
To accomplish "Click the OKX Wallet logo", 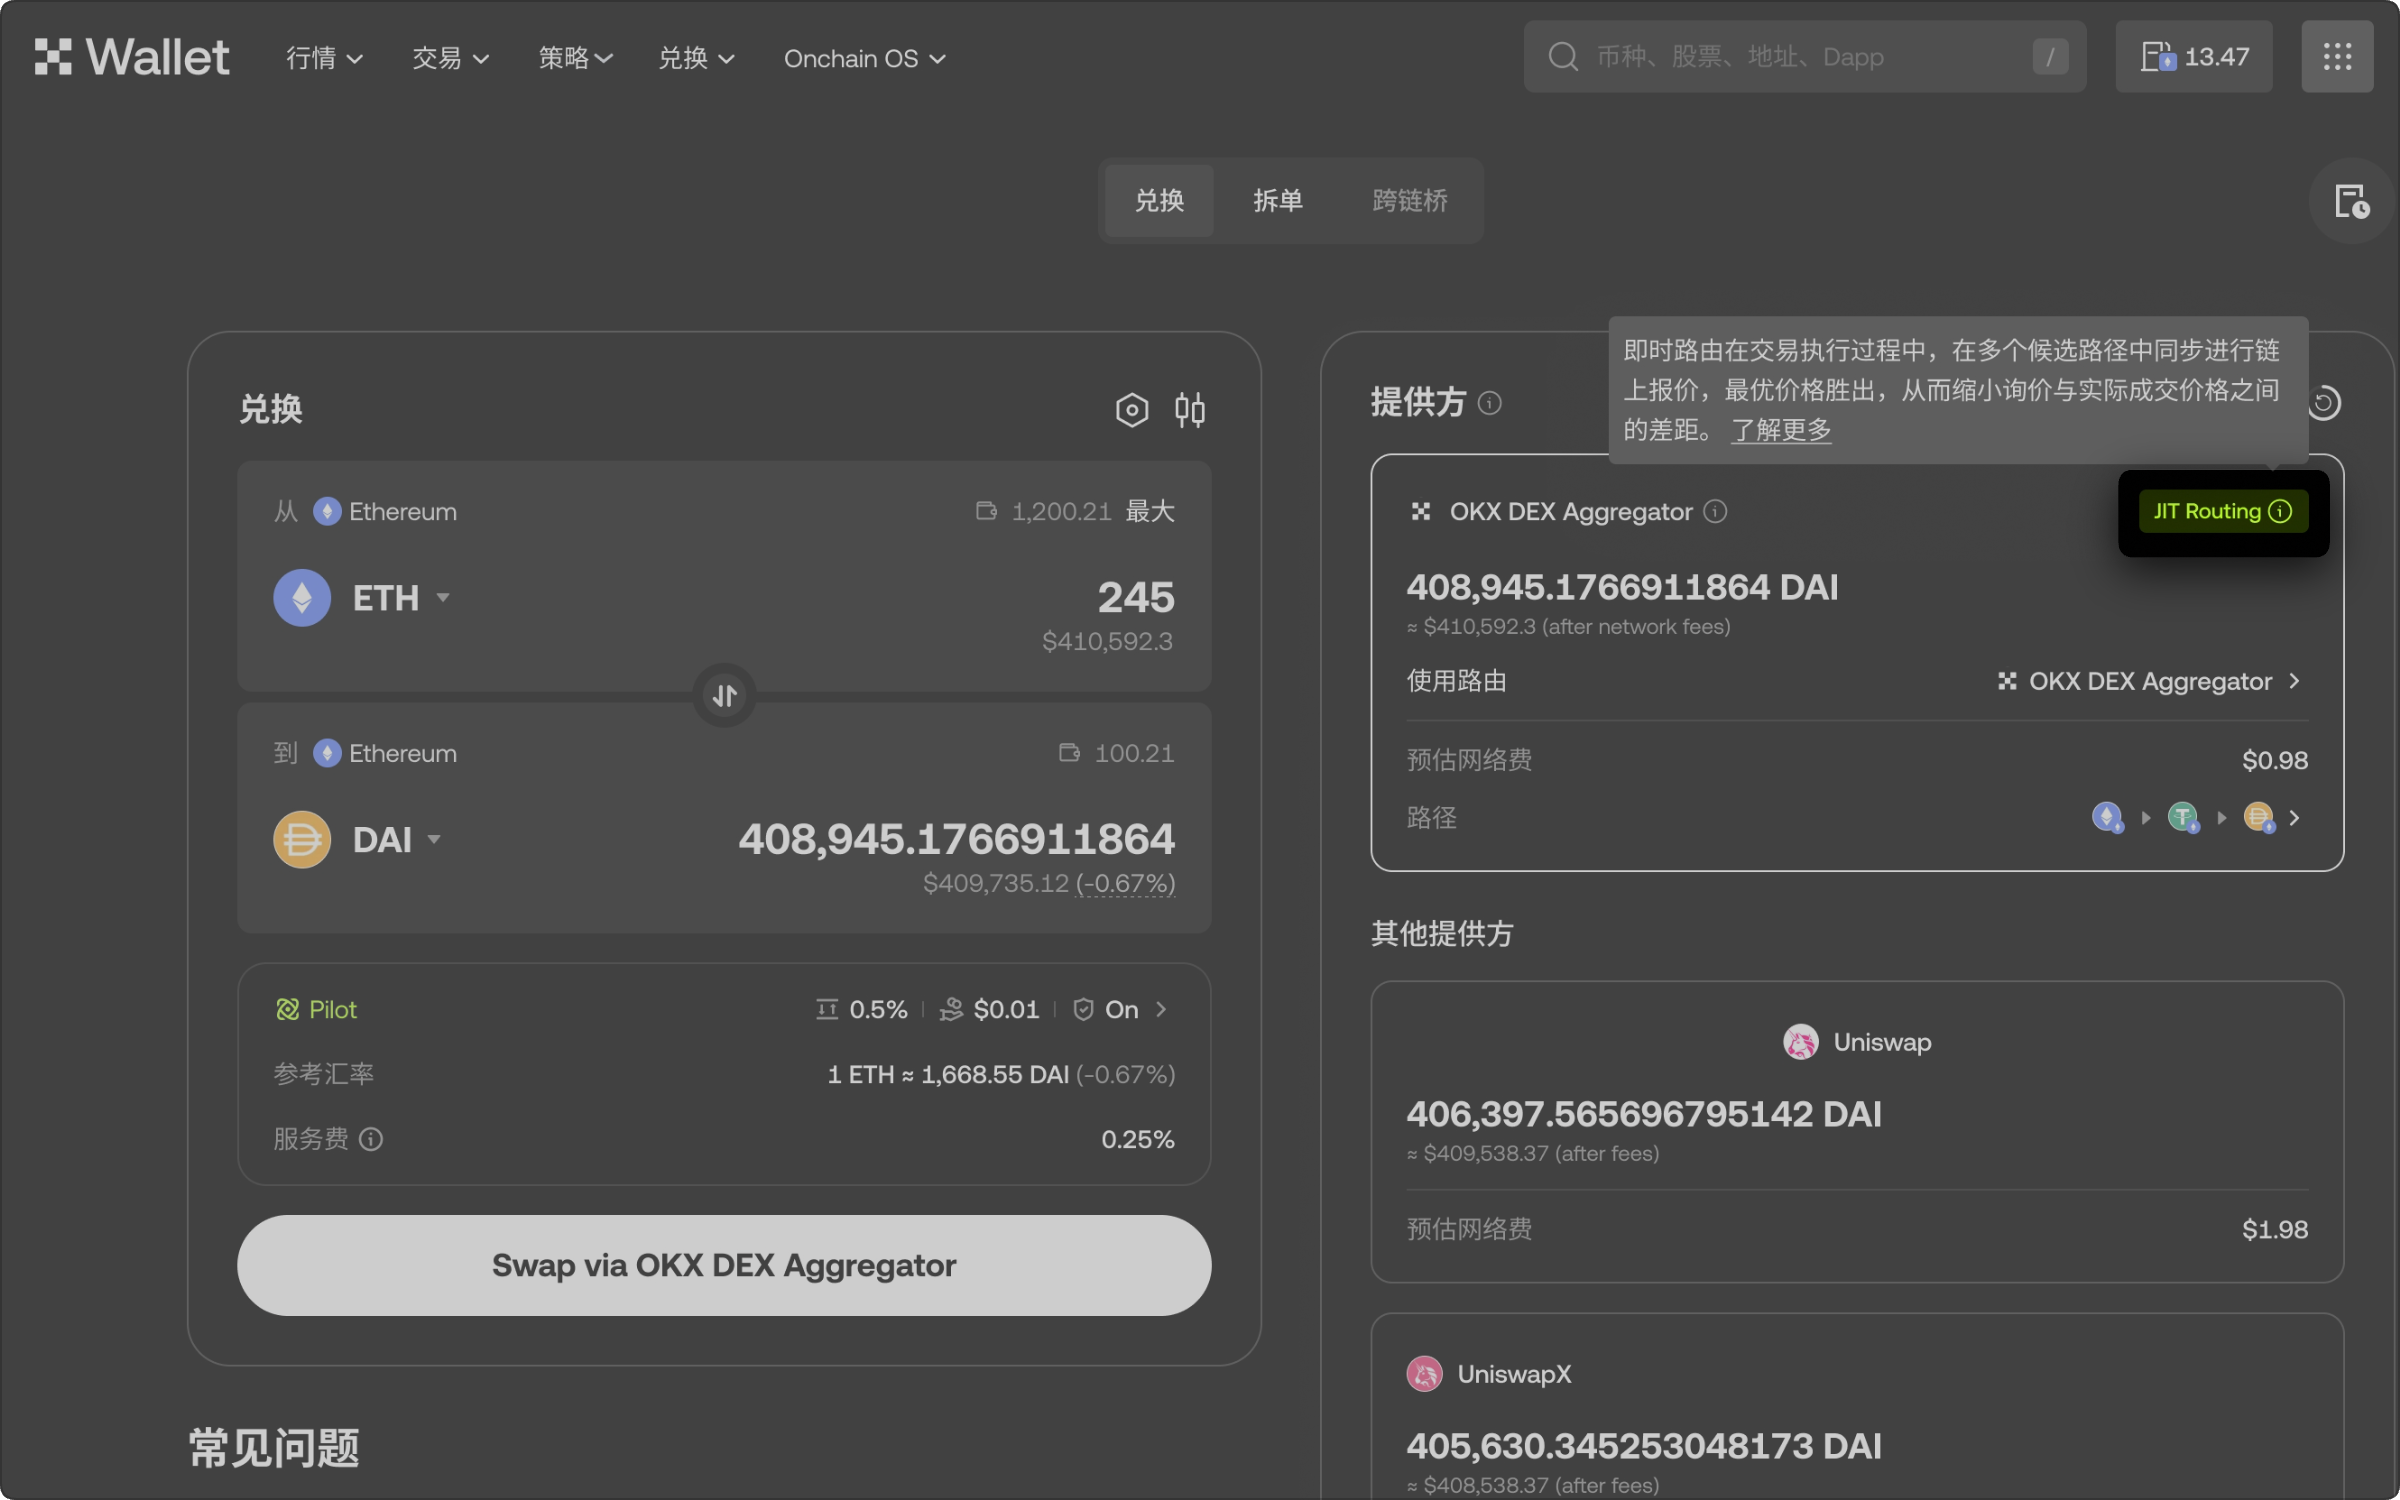I will click(x=132, y=57).
